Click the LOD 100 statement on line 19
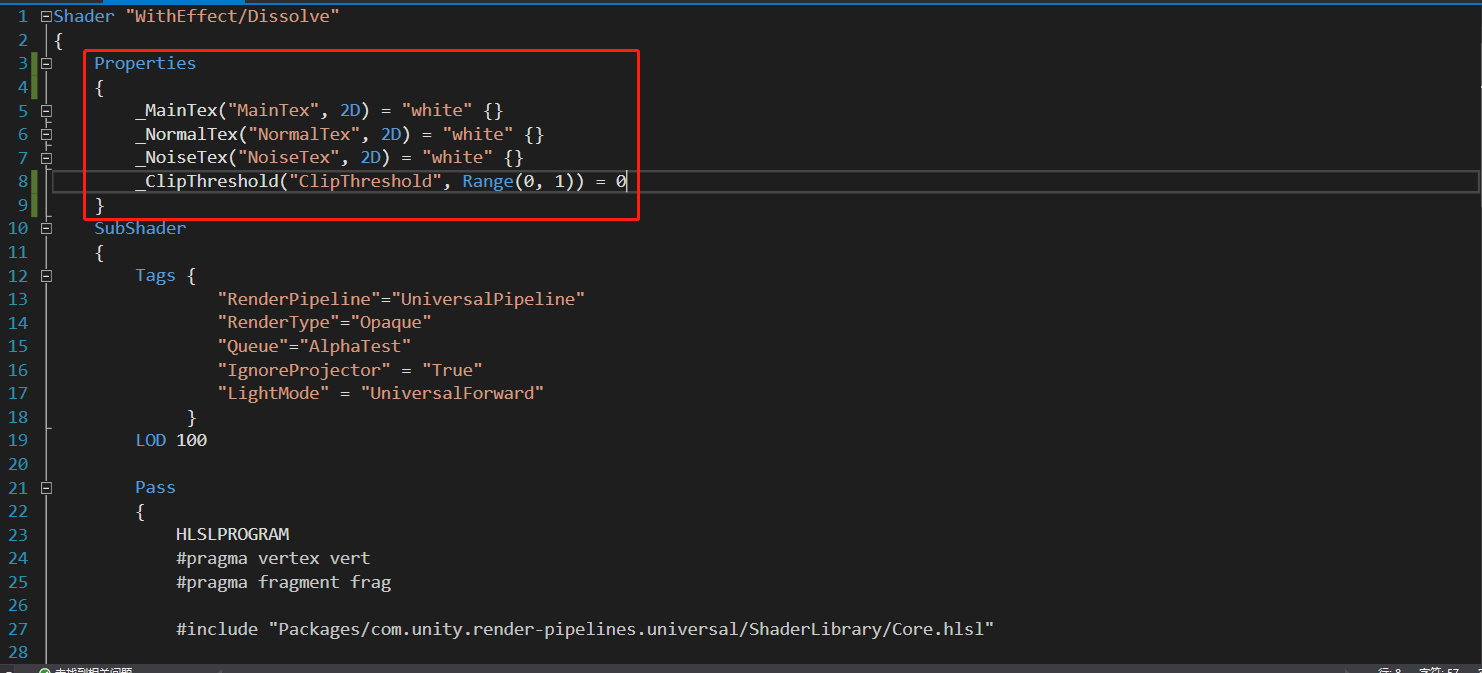Image resolution: width=1482 pixels, height=673 pixels. (x=170, y=440)
